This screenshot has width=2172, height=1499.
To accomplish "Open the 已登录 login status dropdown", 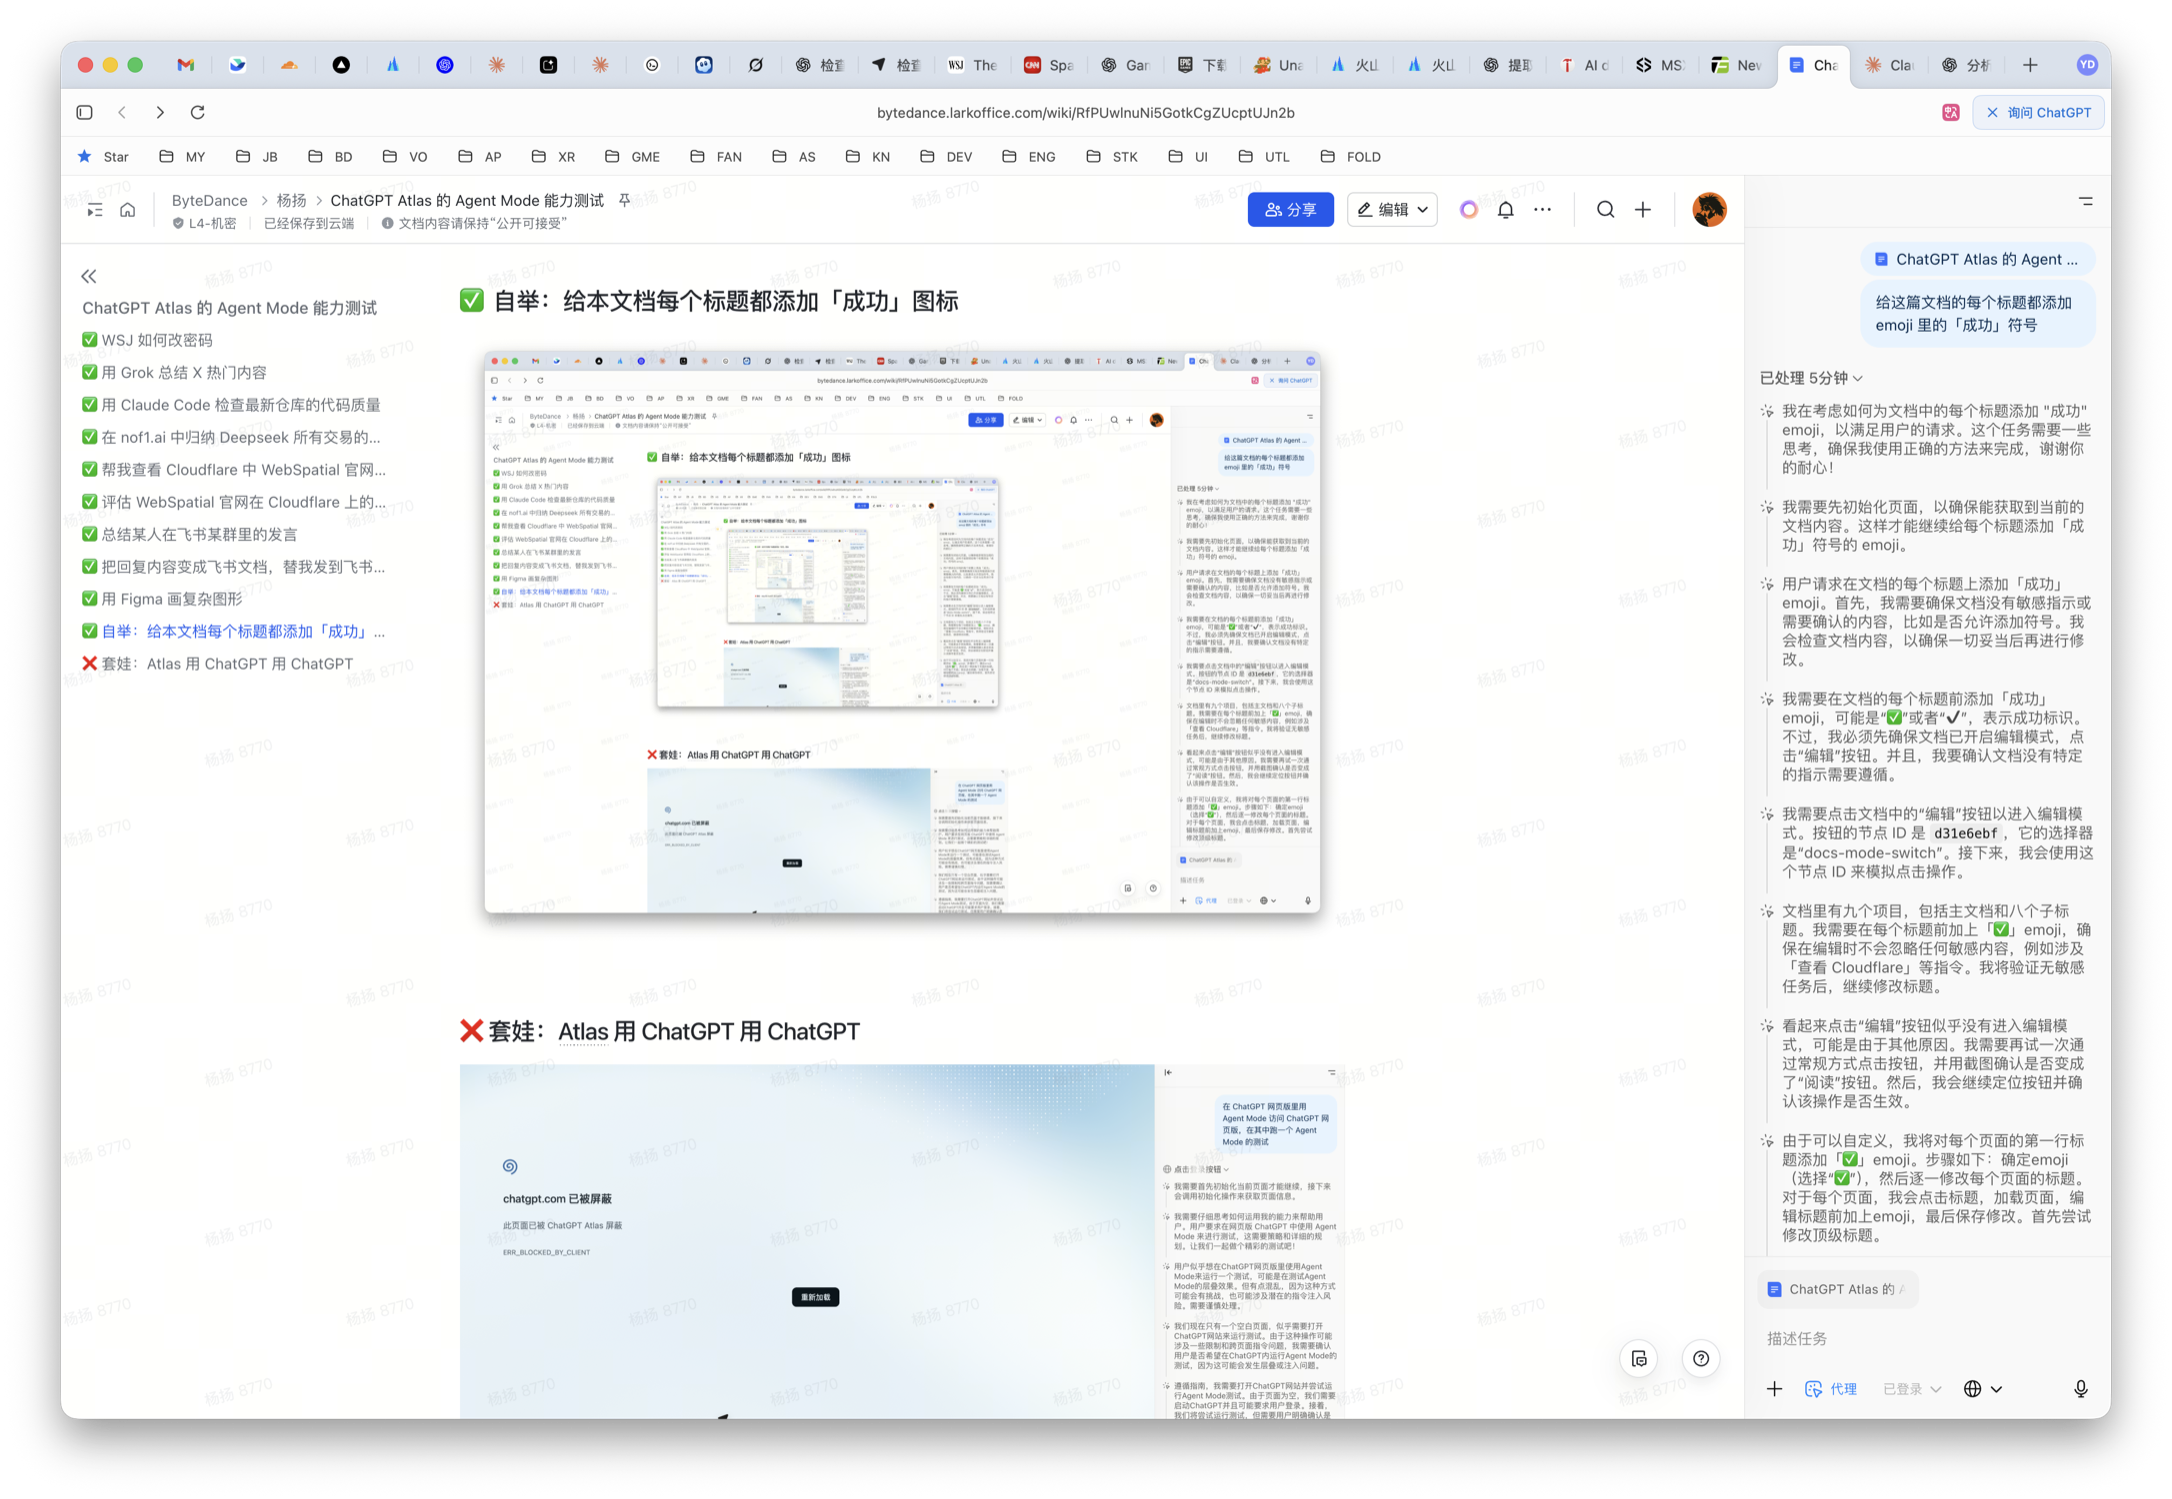I will [1911, 1389].
